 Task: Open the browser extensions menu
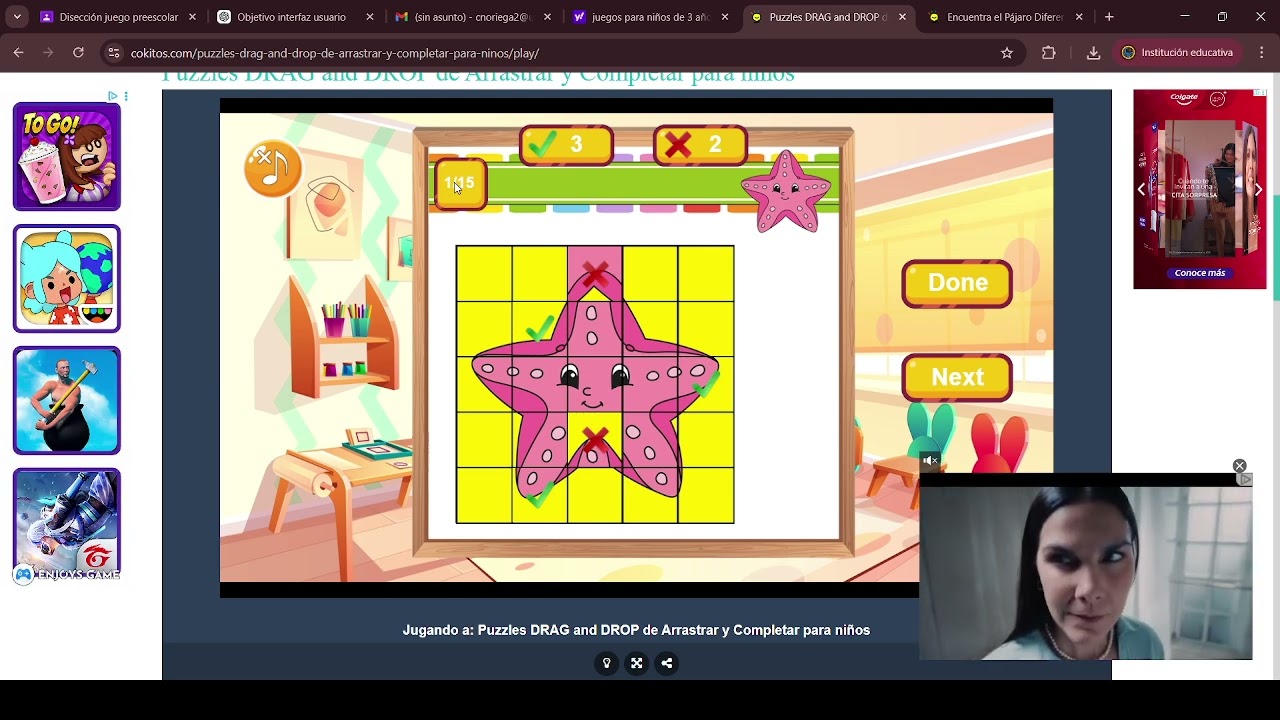(1048, 53)
